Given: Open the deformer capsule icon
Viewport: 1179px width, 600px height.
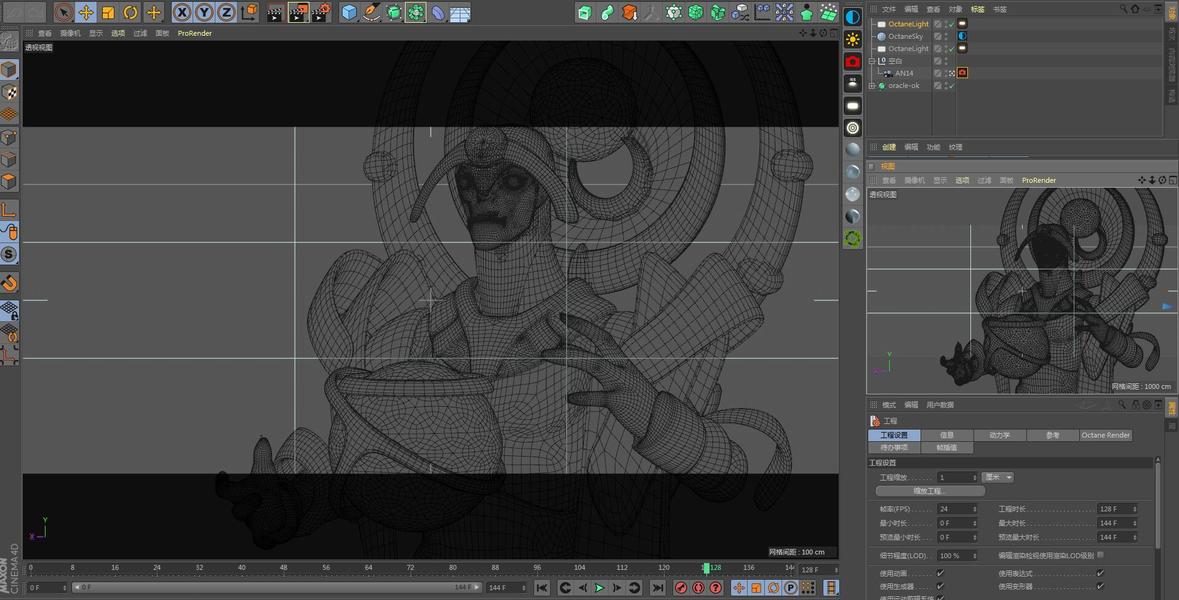Looking at the screenshot, I should click(438, 12).
